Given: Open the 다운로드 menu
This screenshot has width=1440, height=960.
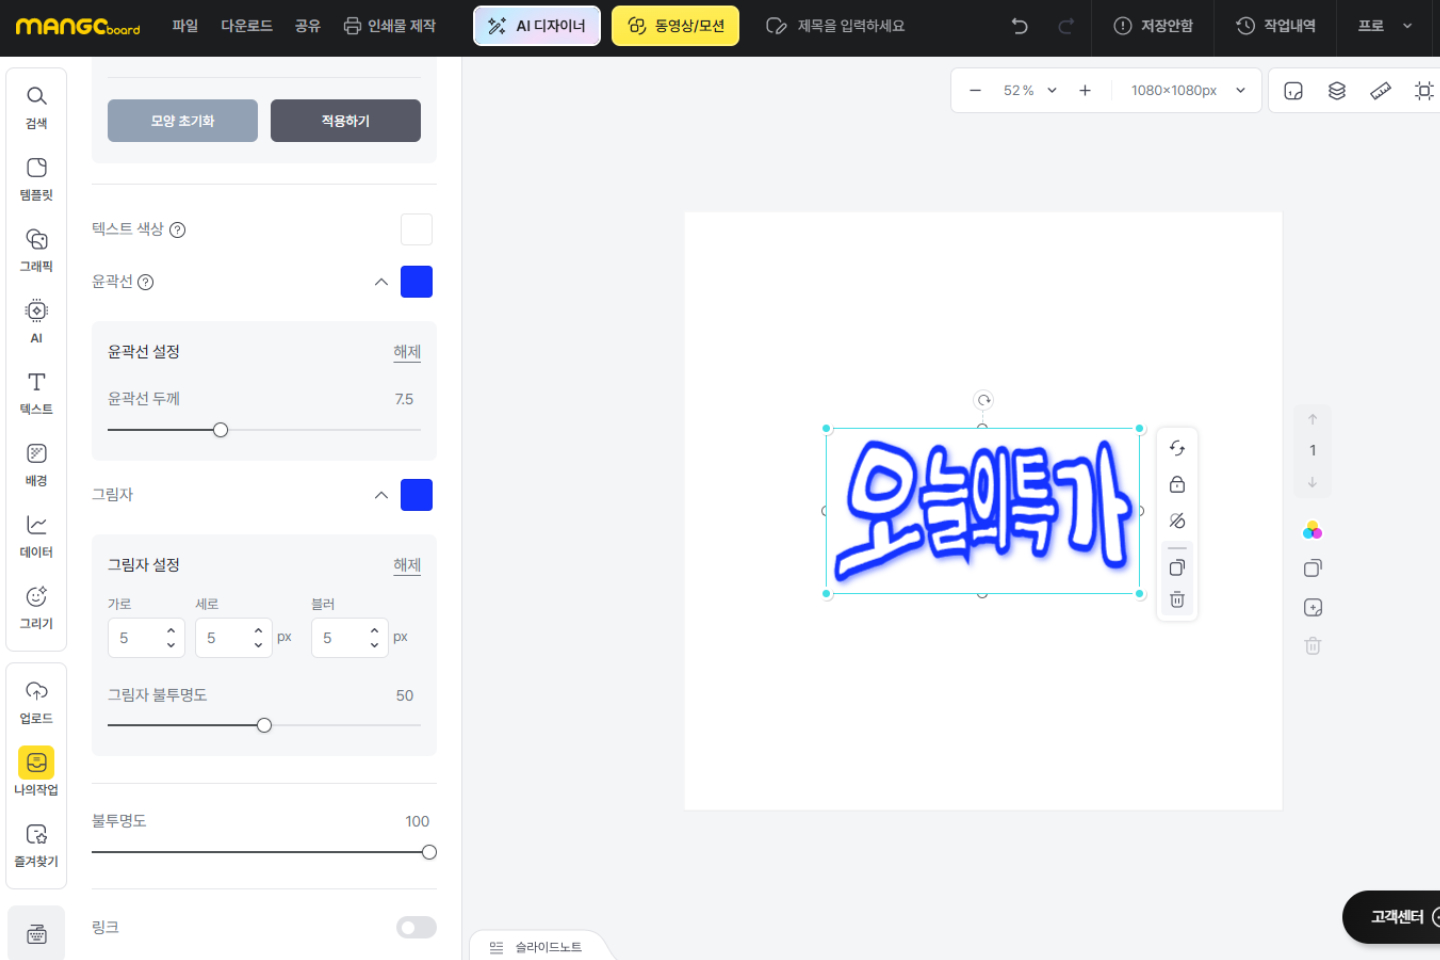Looking at the screenshot, I should (x=246, y=26).
